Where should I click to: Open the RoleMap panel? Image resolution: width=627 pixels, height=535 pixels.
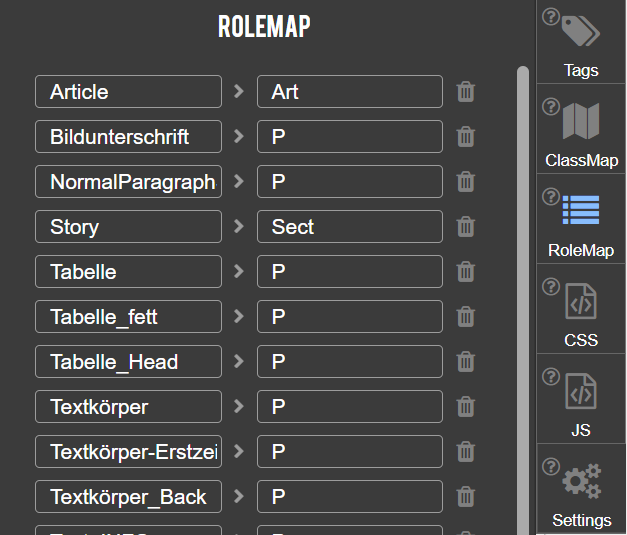coord(581,223)
